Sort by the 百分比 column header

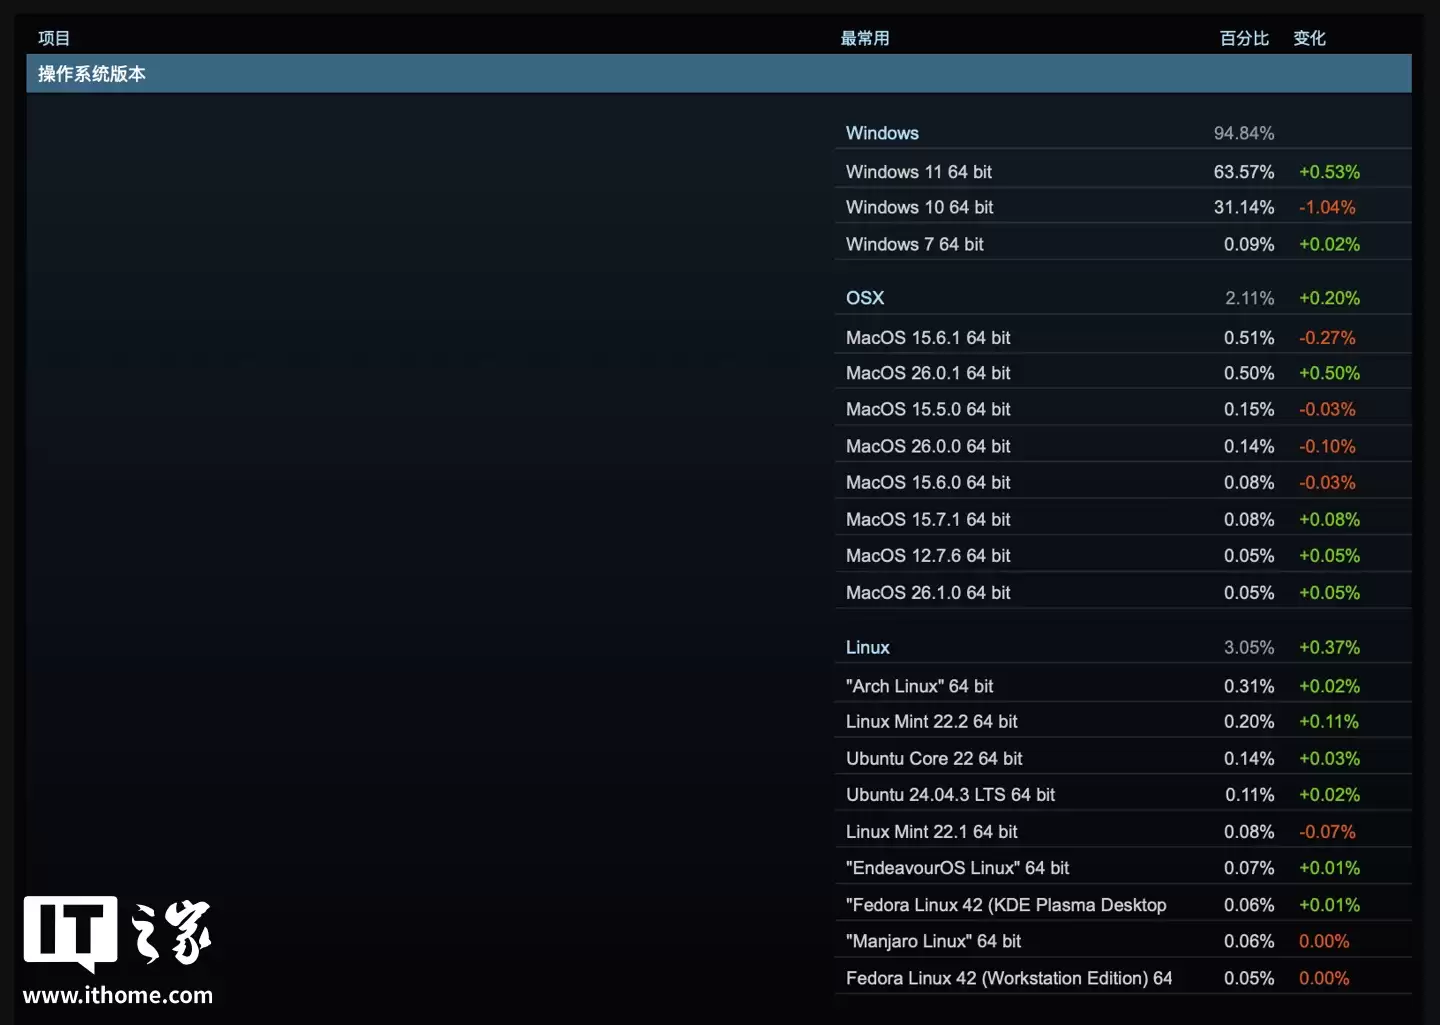tap(1244, 38)
